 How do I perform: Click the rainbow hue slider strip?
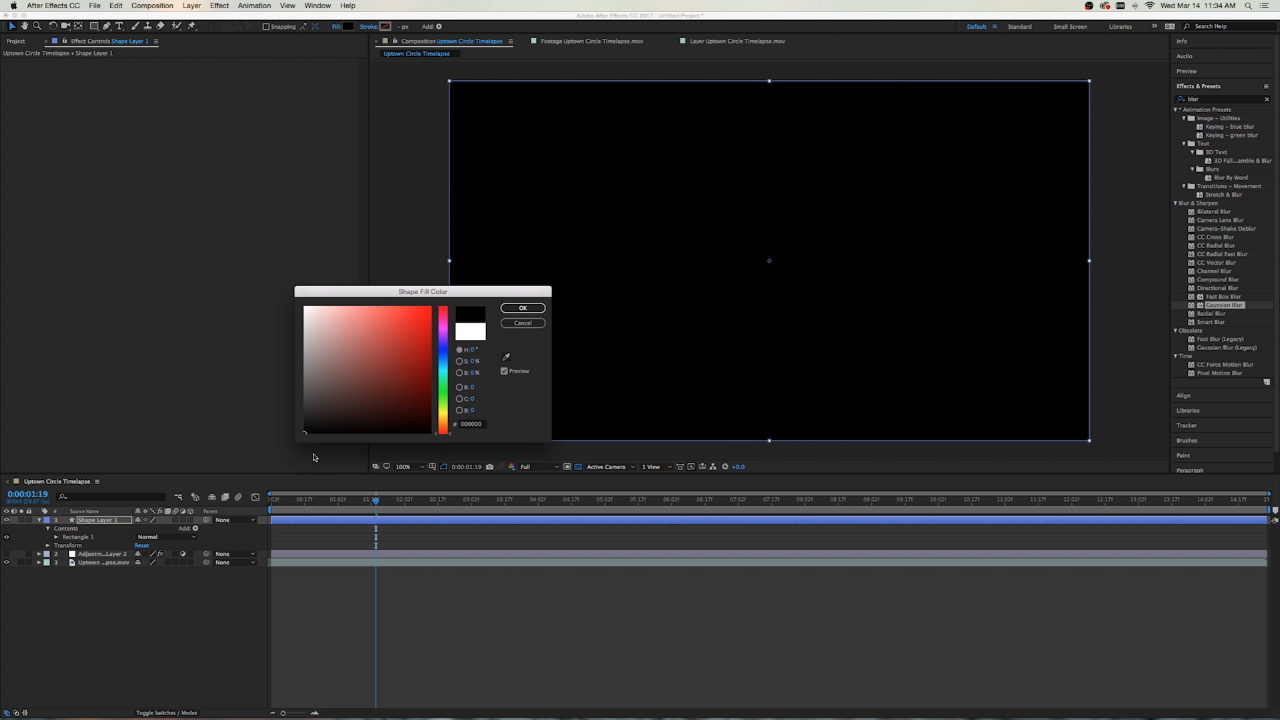tap(443, 370)
